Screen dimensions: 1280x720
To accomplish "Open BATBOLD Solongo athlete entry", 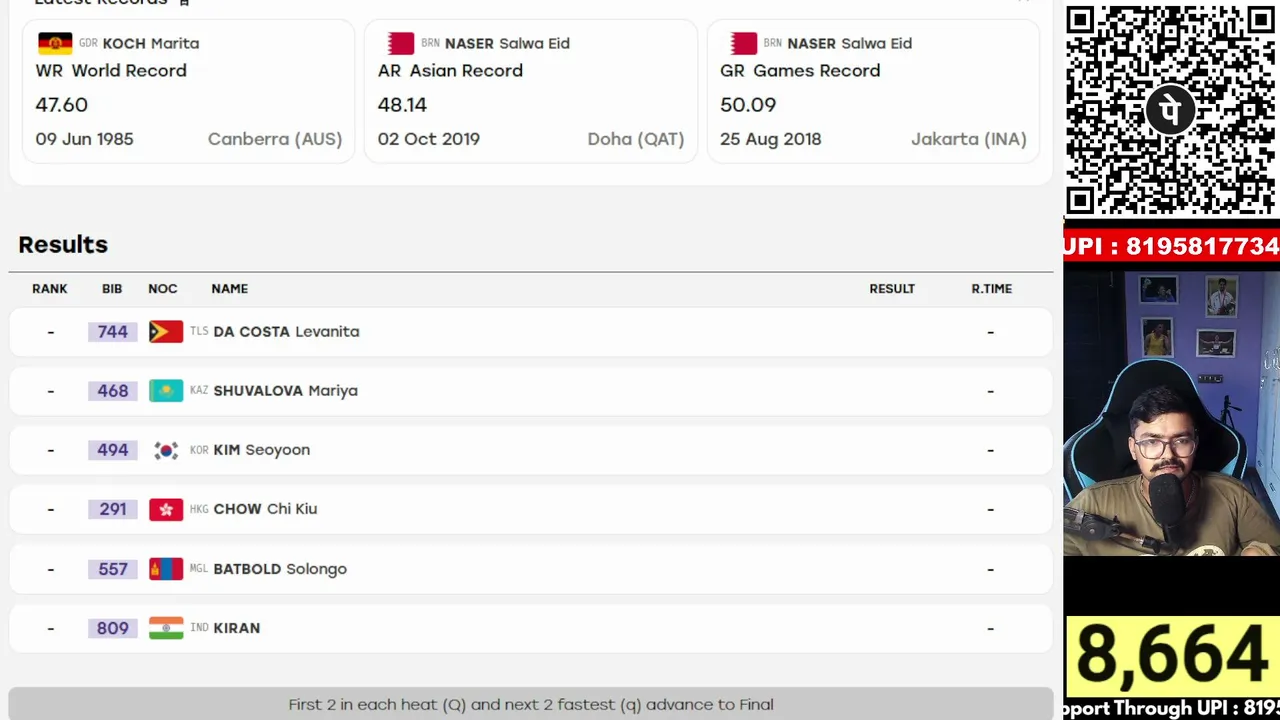I will tap(280, 569).
